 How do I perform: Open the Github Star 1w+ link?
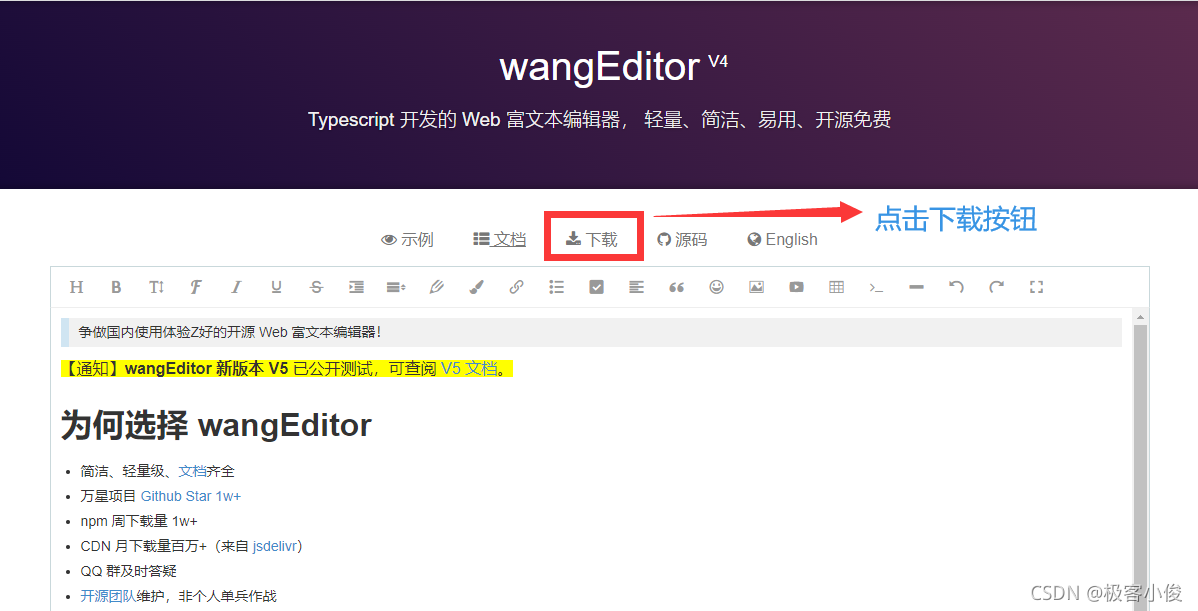click(x=191, y=496)
